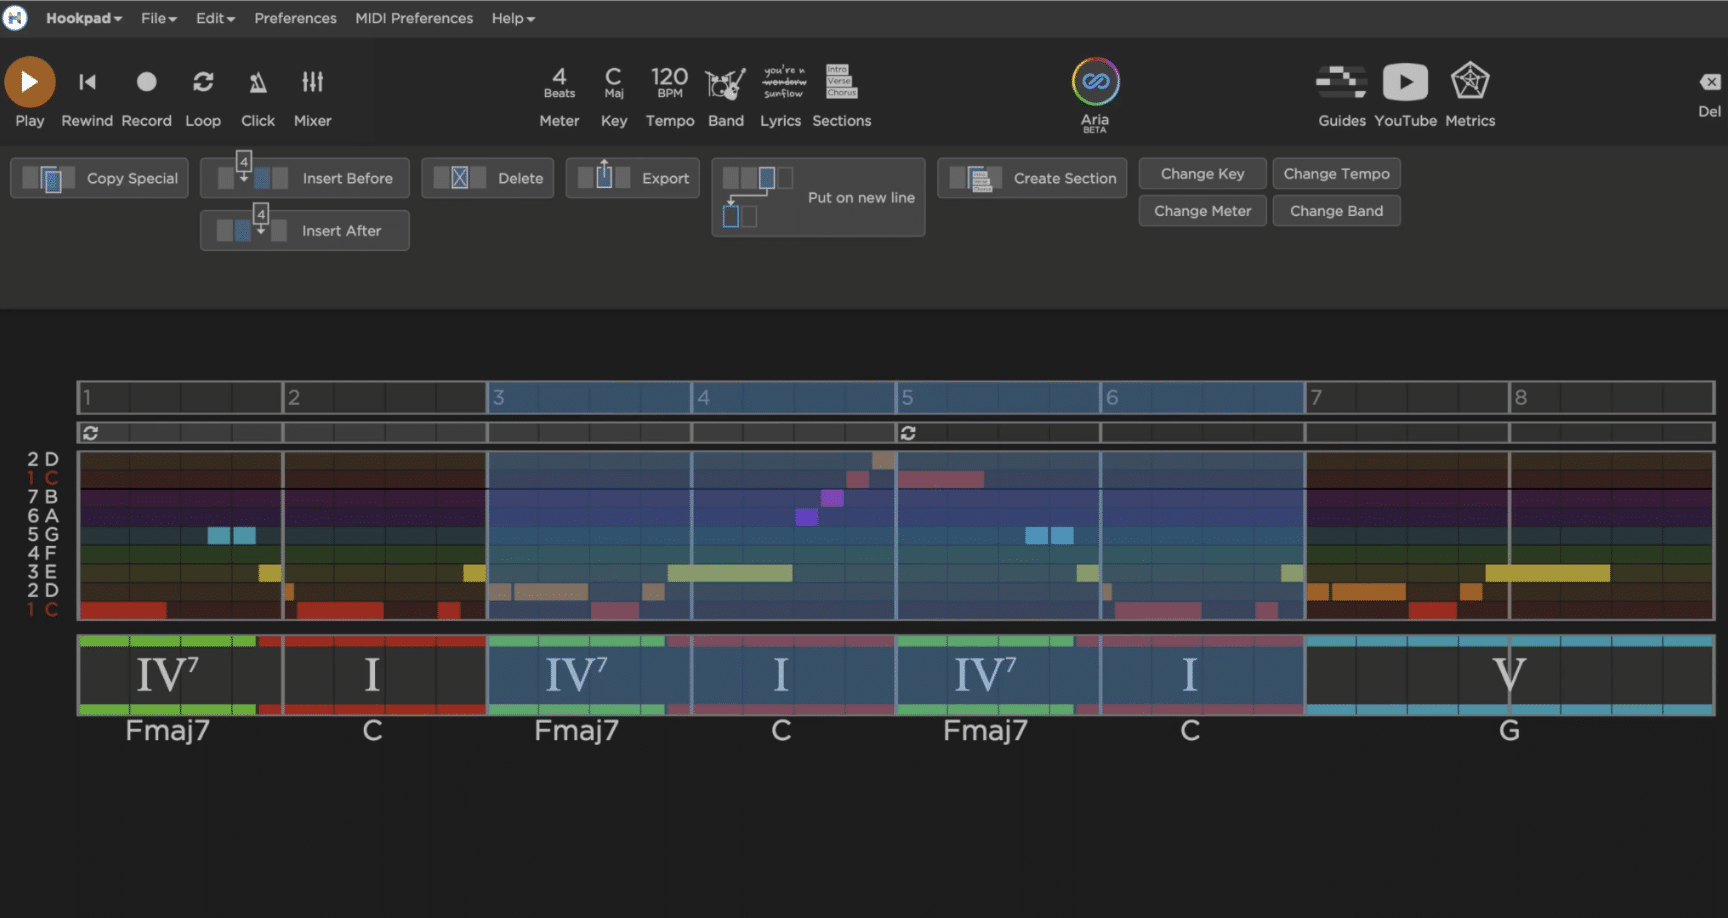Open the Band instruments picker
Image resolution: width=1728 pixels, height=918 pixels.
[x=726, y=97]
